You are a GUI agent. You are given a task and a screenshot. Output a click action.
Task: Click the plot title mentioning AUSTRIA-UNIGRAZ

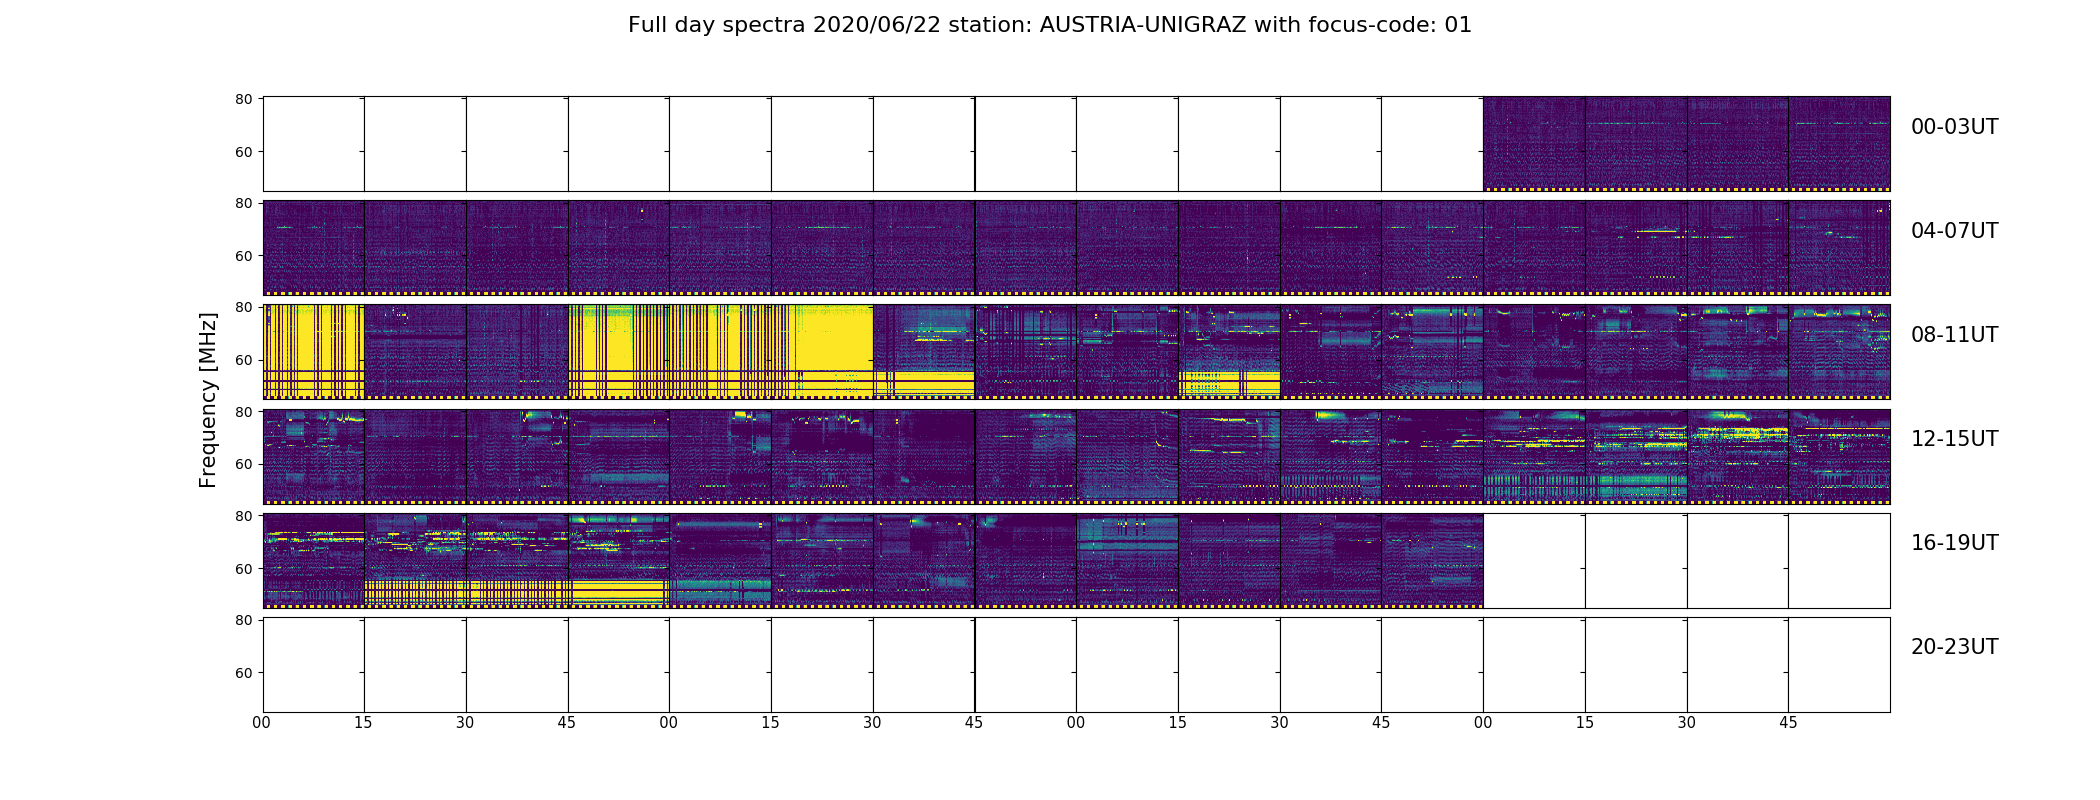tap(1049, 25)
